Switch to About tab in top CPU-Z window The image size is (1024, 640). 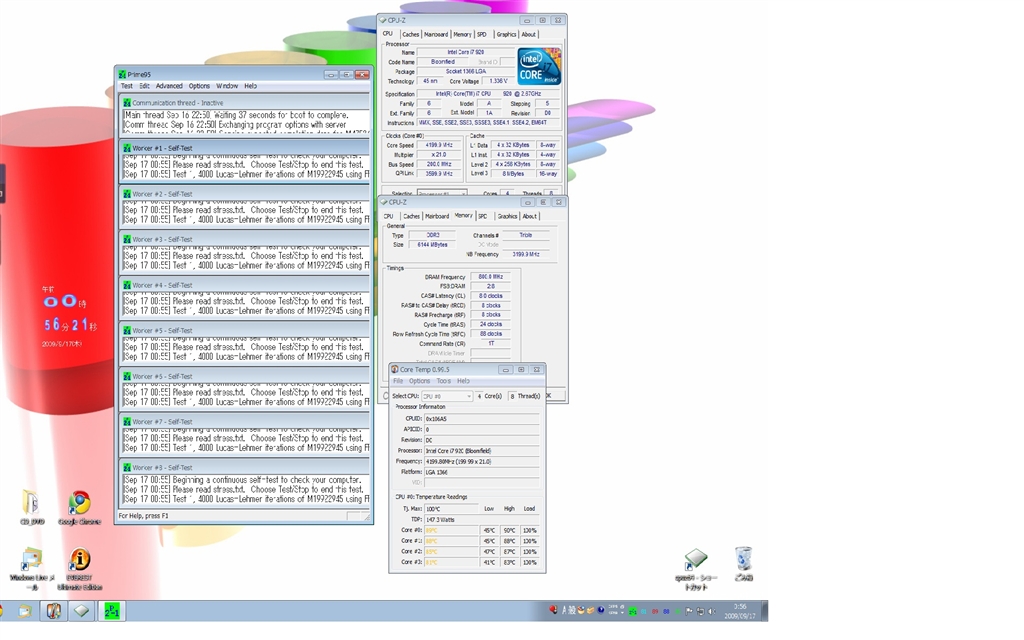point(528,35)
